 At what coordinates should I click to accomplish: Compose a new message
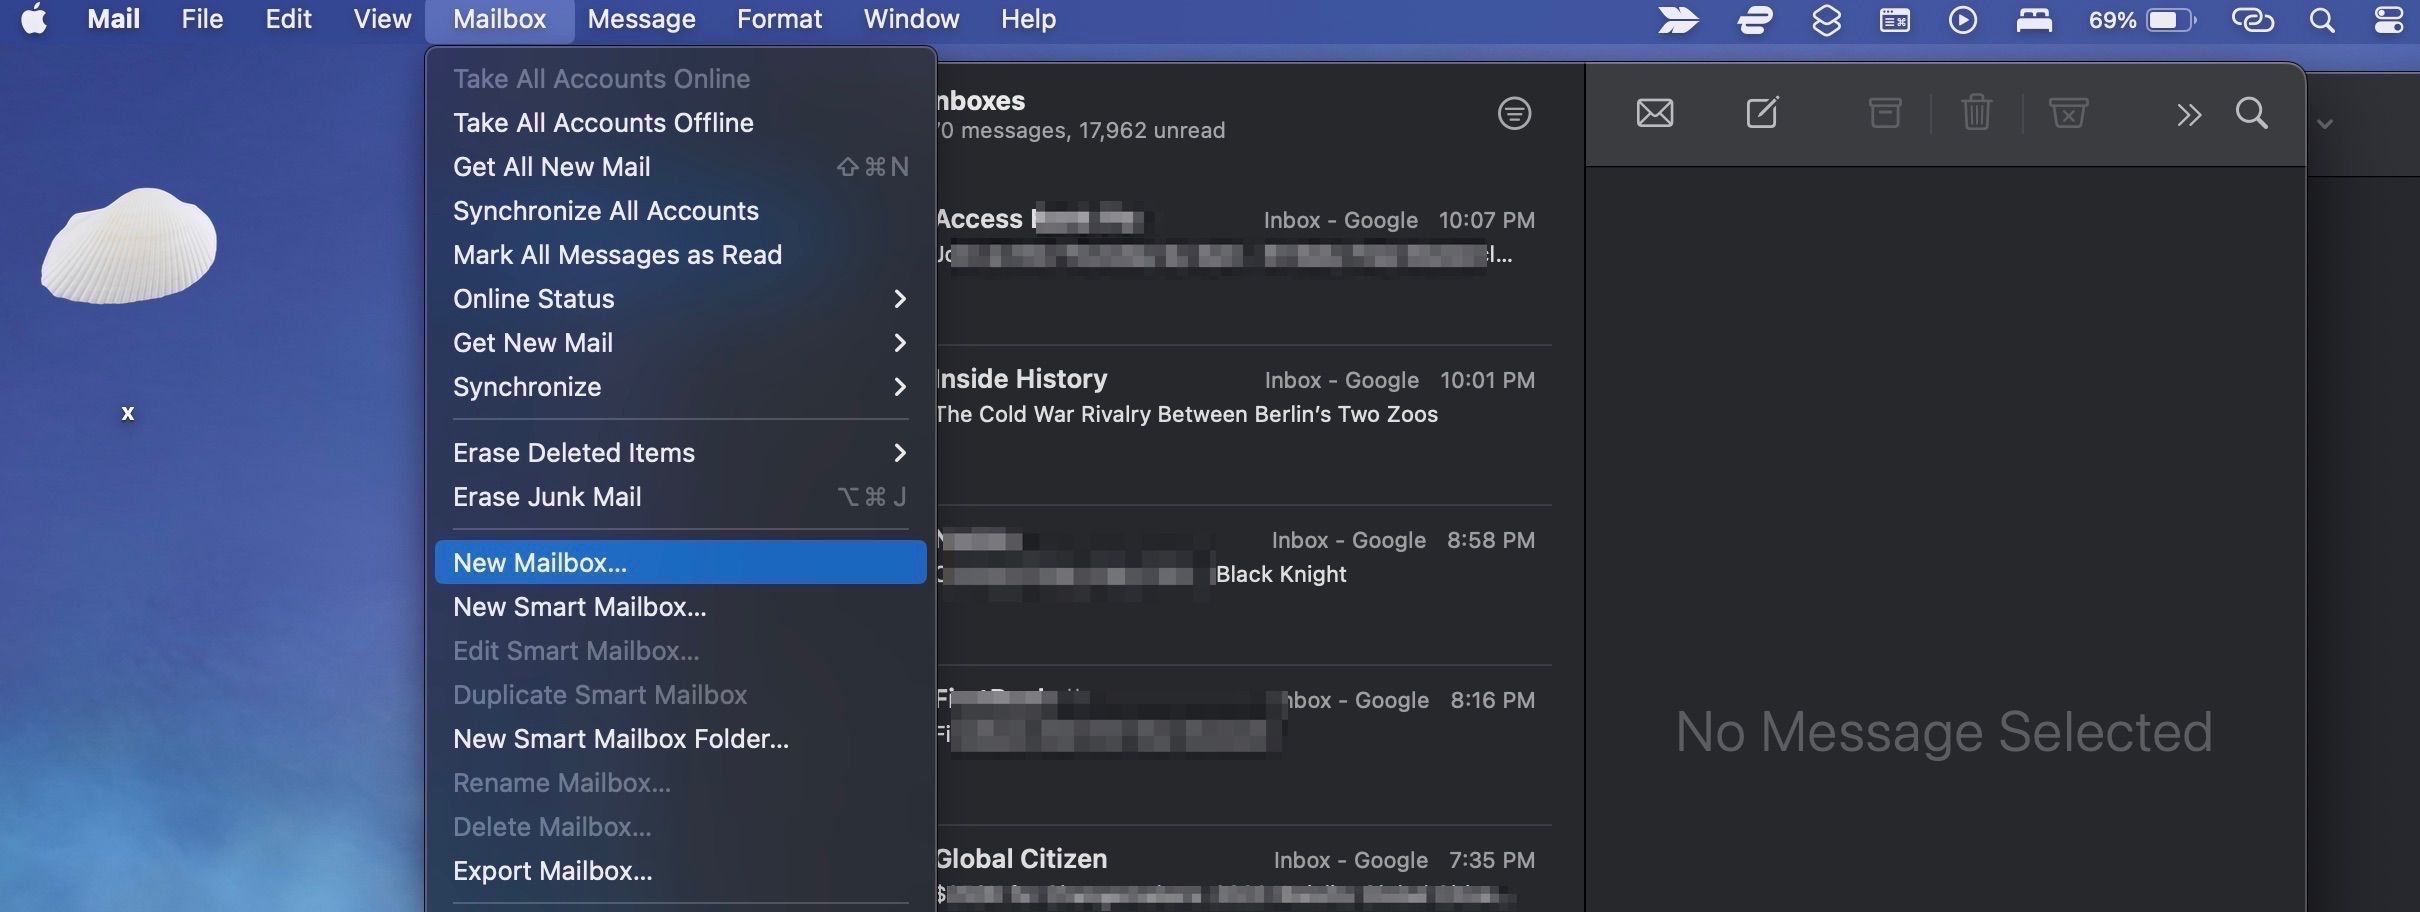tap(1762, 112)
